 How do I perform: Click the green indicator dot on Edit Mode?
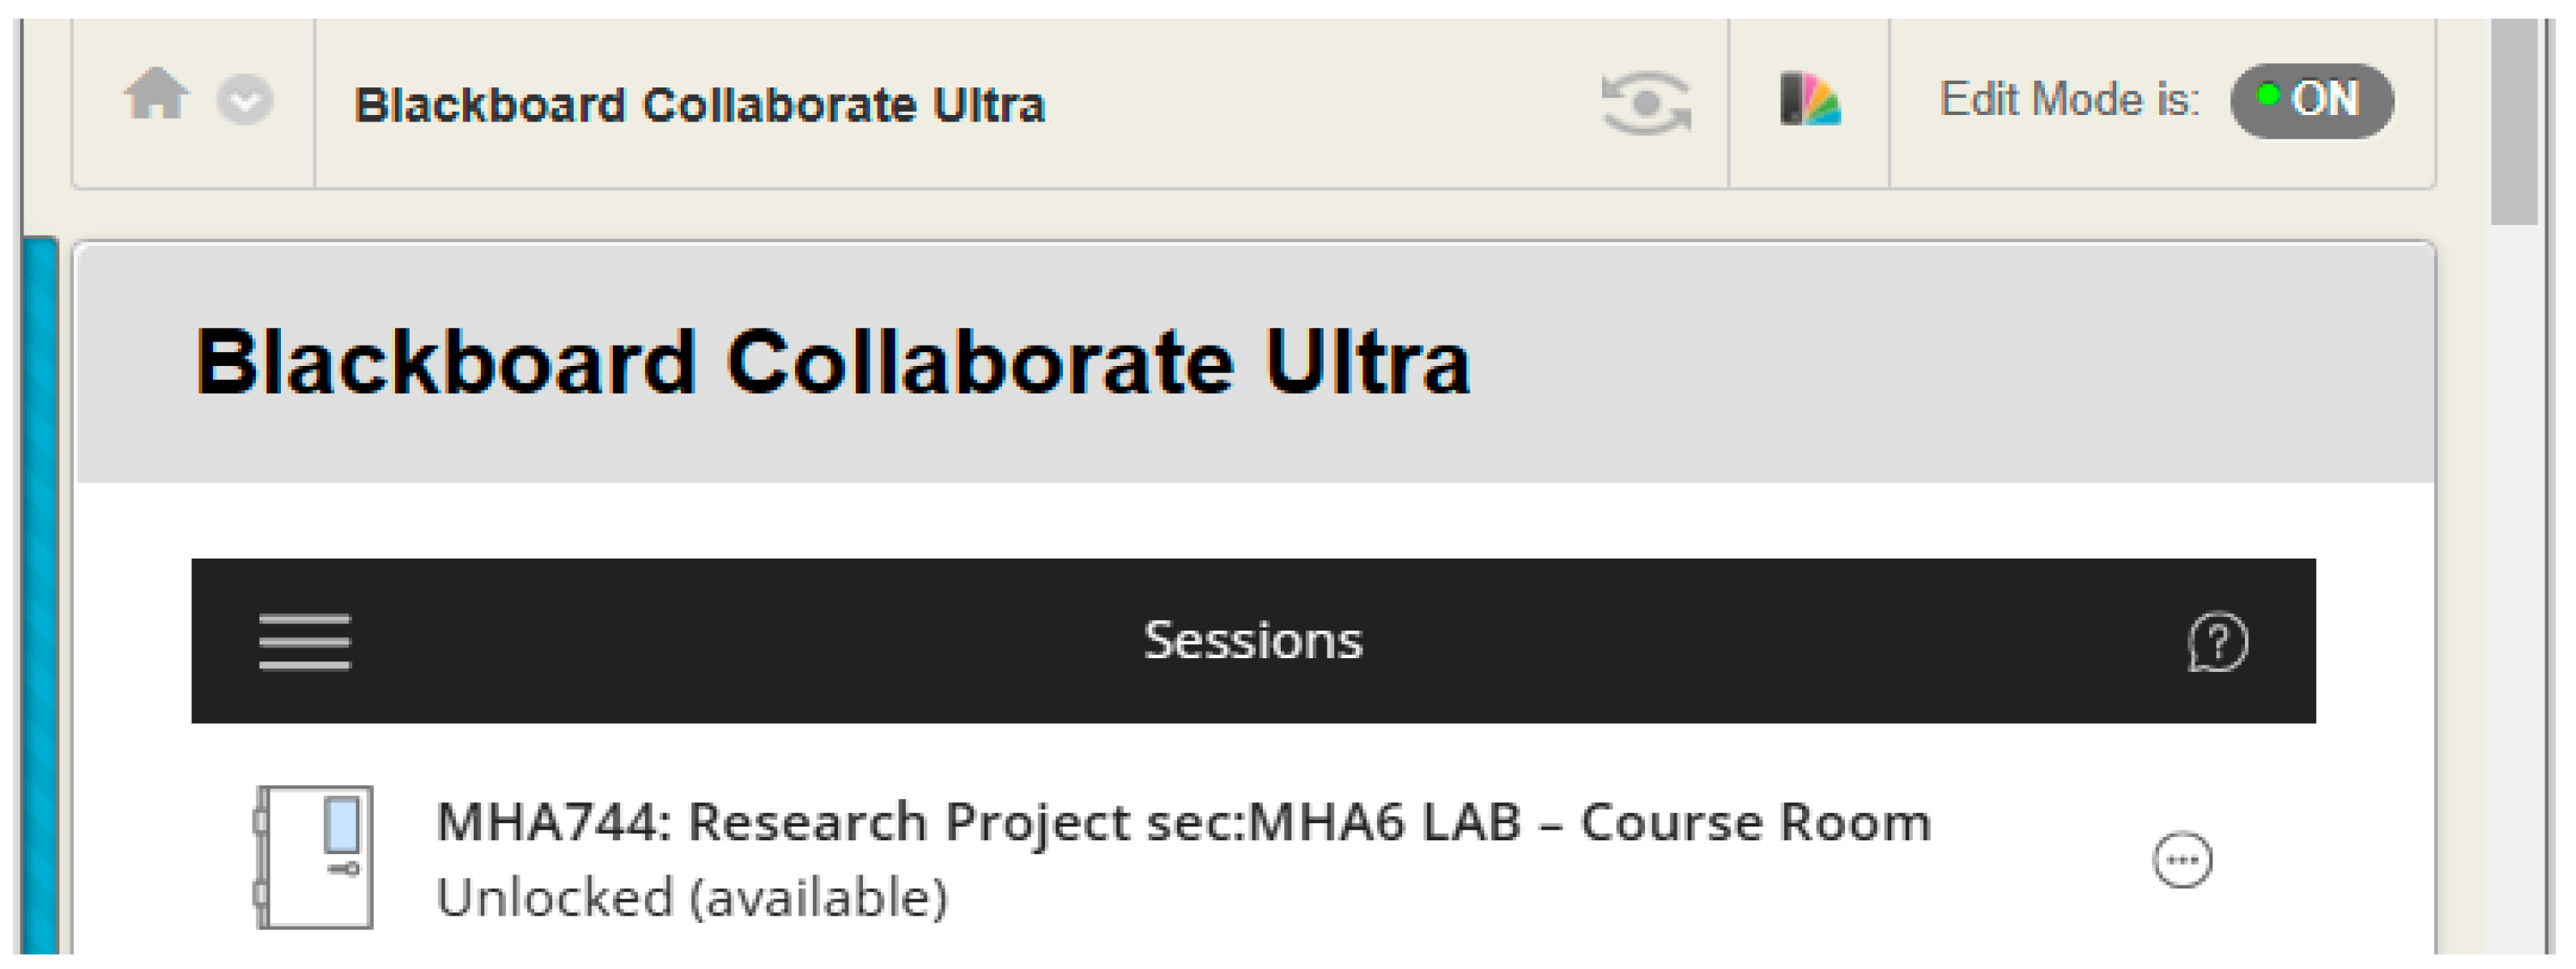tap(2268, 96)
